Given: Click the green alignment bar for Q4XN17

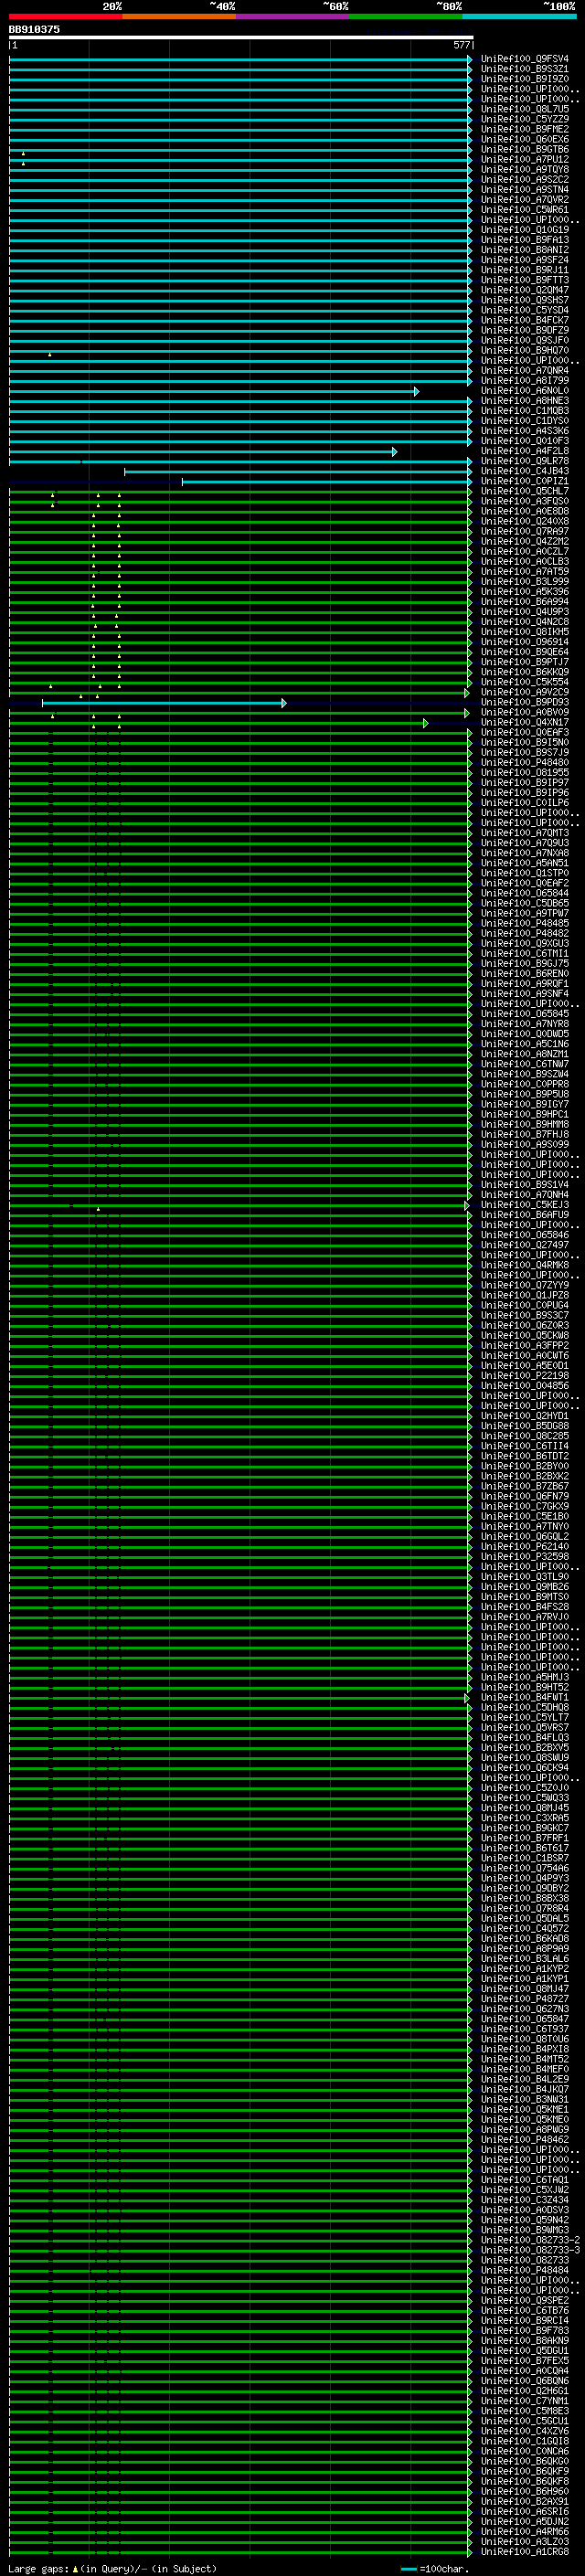Looking at the screenshot, I should tap(218, 723).
